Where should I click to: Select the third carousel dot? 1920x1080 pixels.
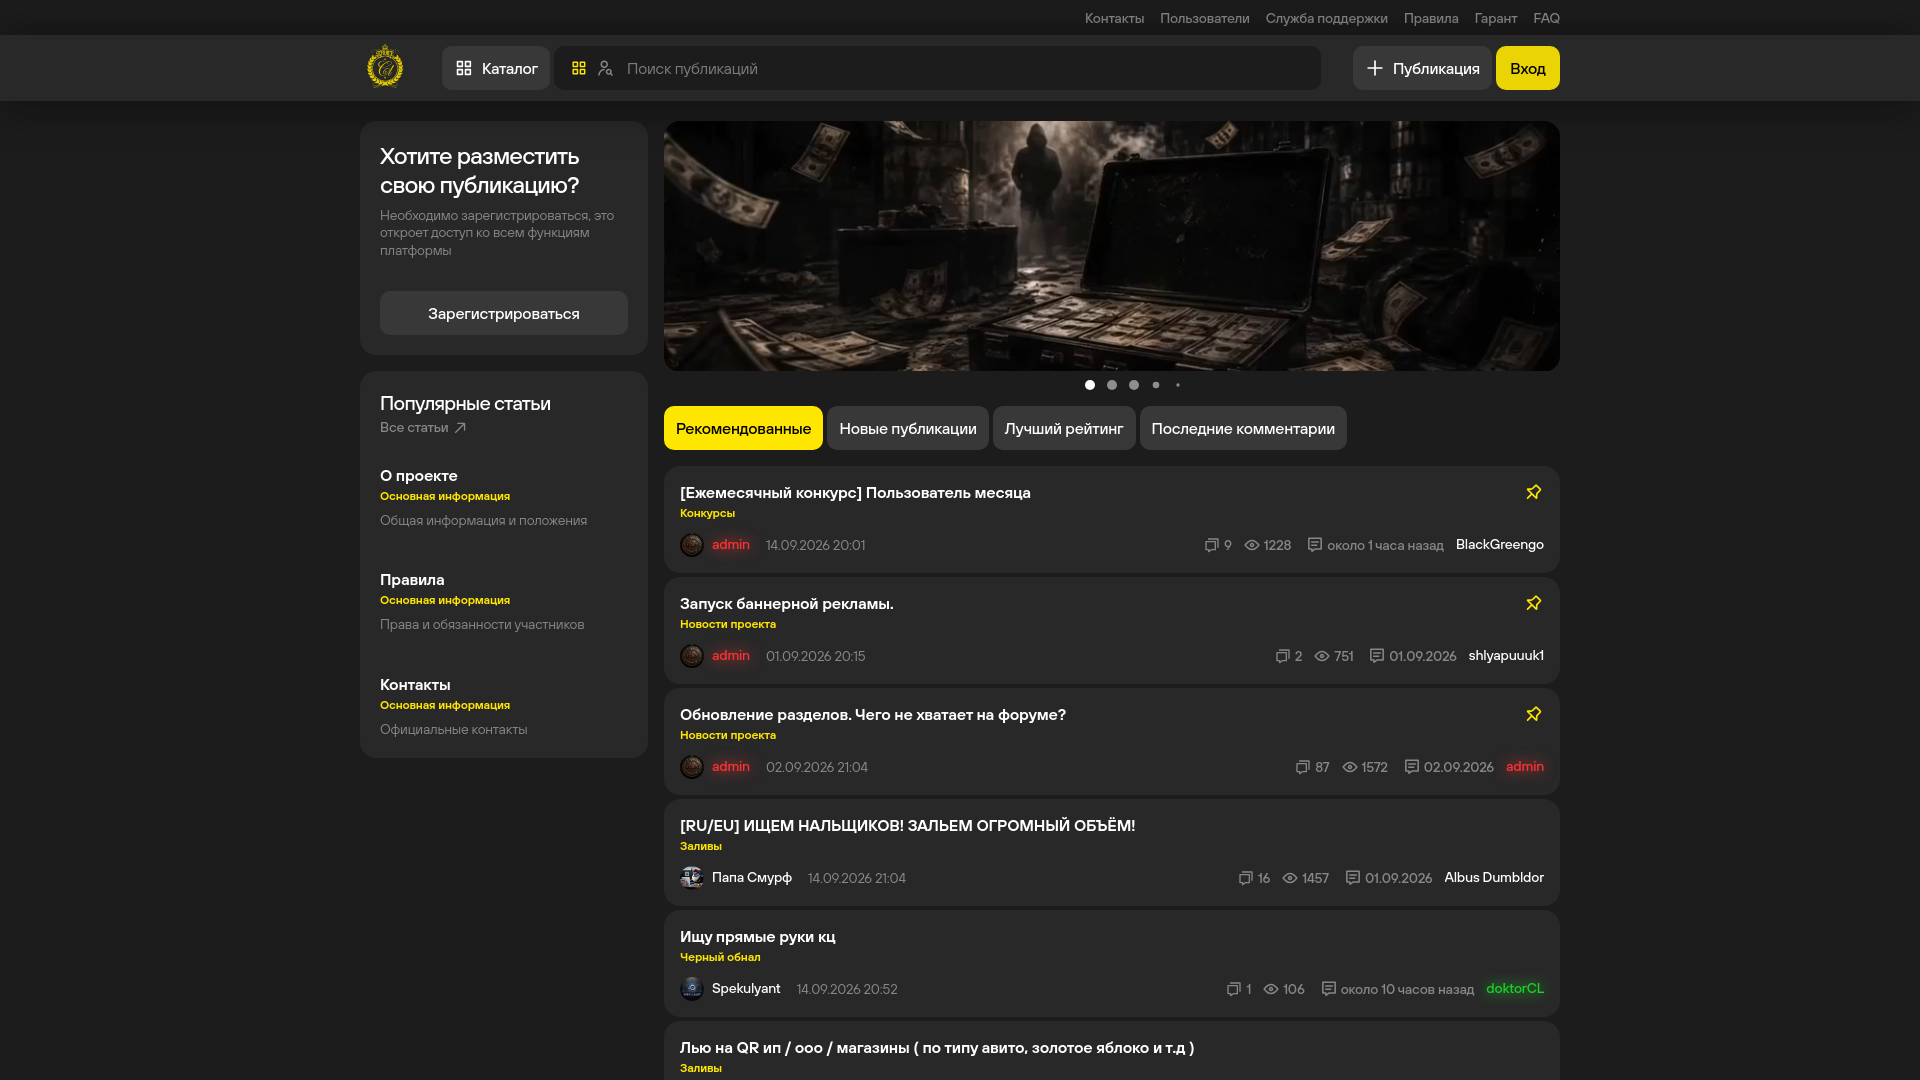point(1134,385)
